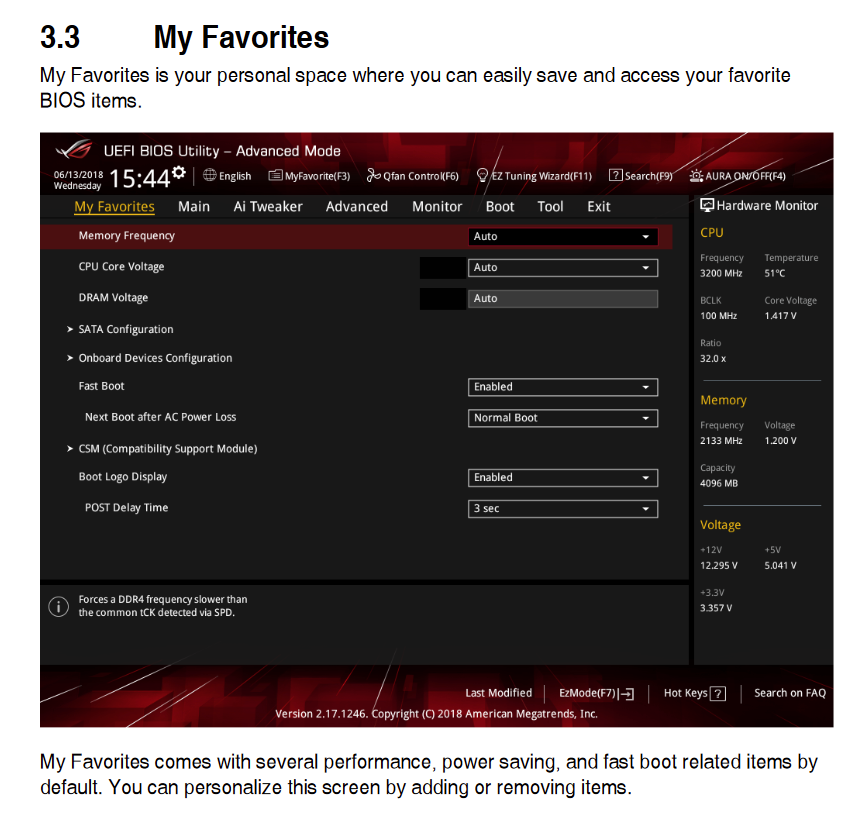This screenshot has width=861, height=825.
Task: Open the Exit tab
Action: tap(599, 207)
